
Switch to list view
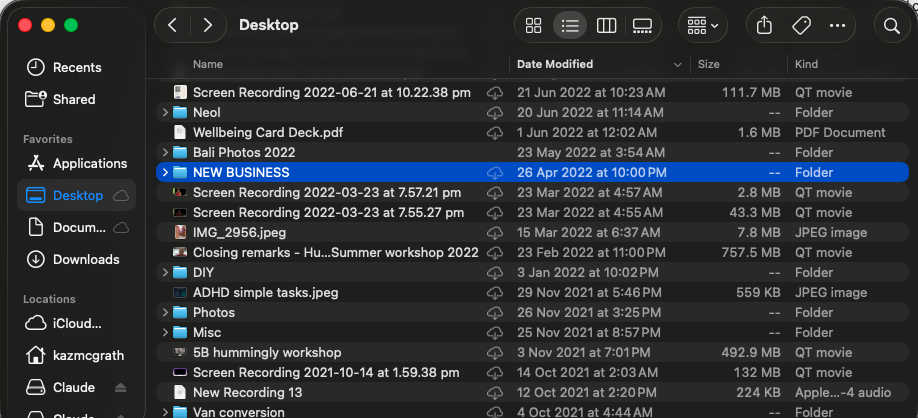point(570,25)
